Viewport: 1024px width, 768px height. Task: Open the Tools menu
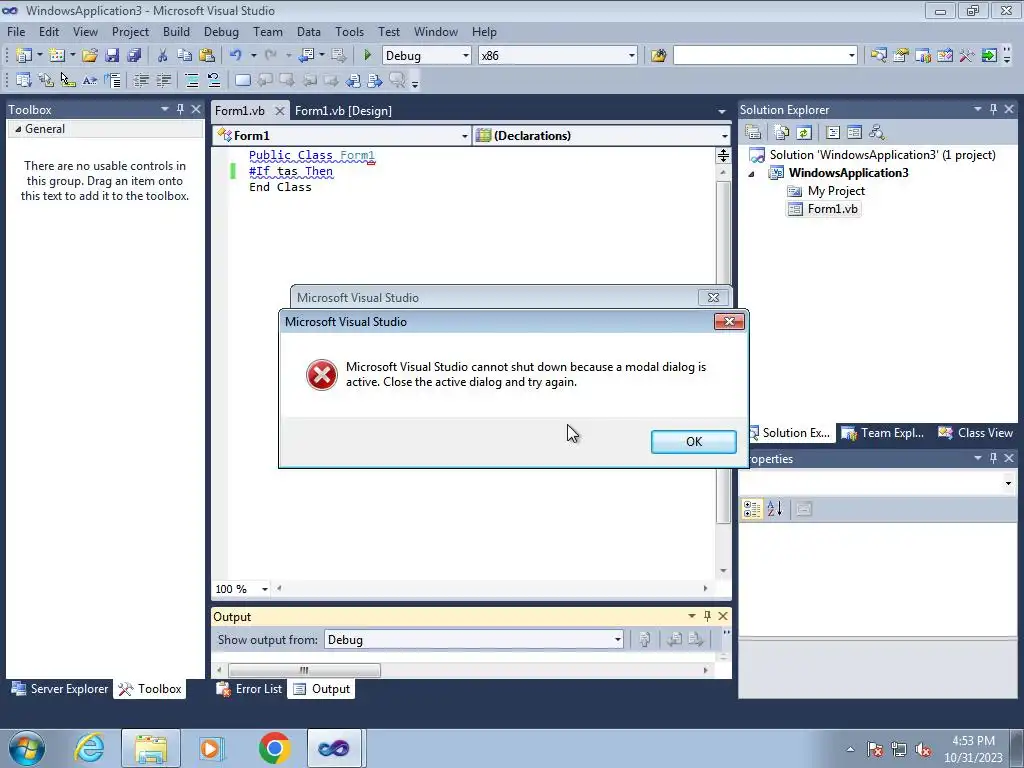349,31
